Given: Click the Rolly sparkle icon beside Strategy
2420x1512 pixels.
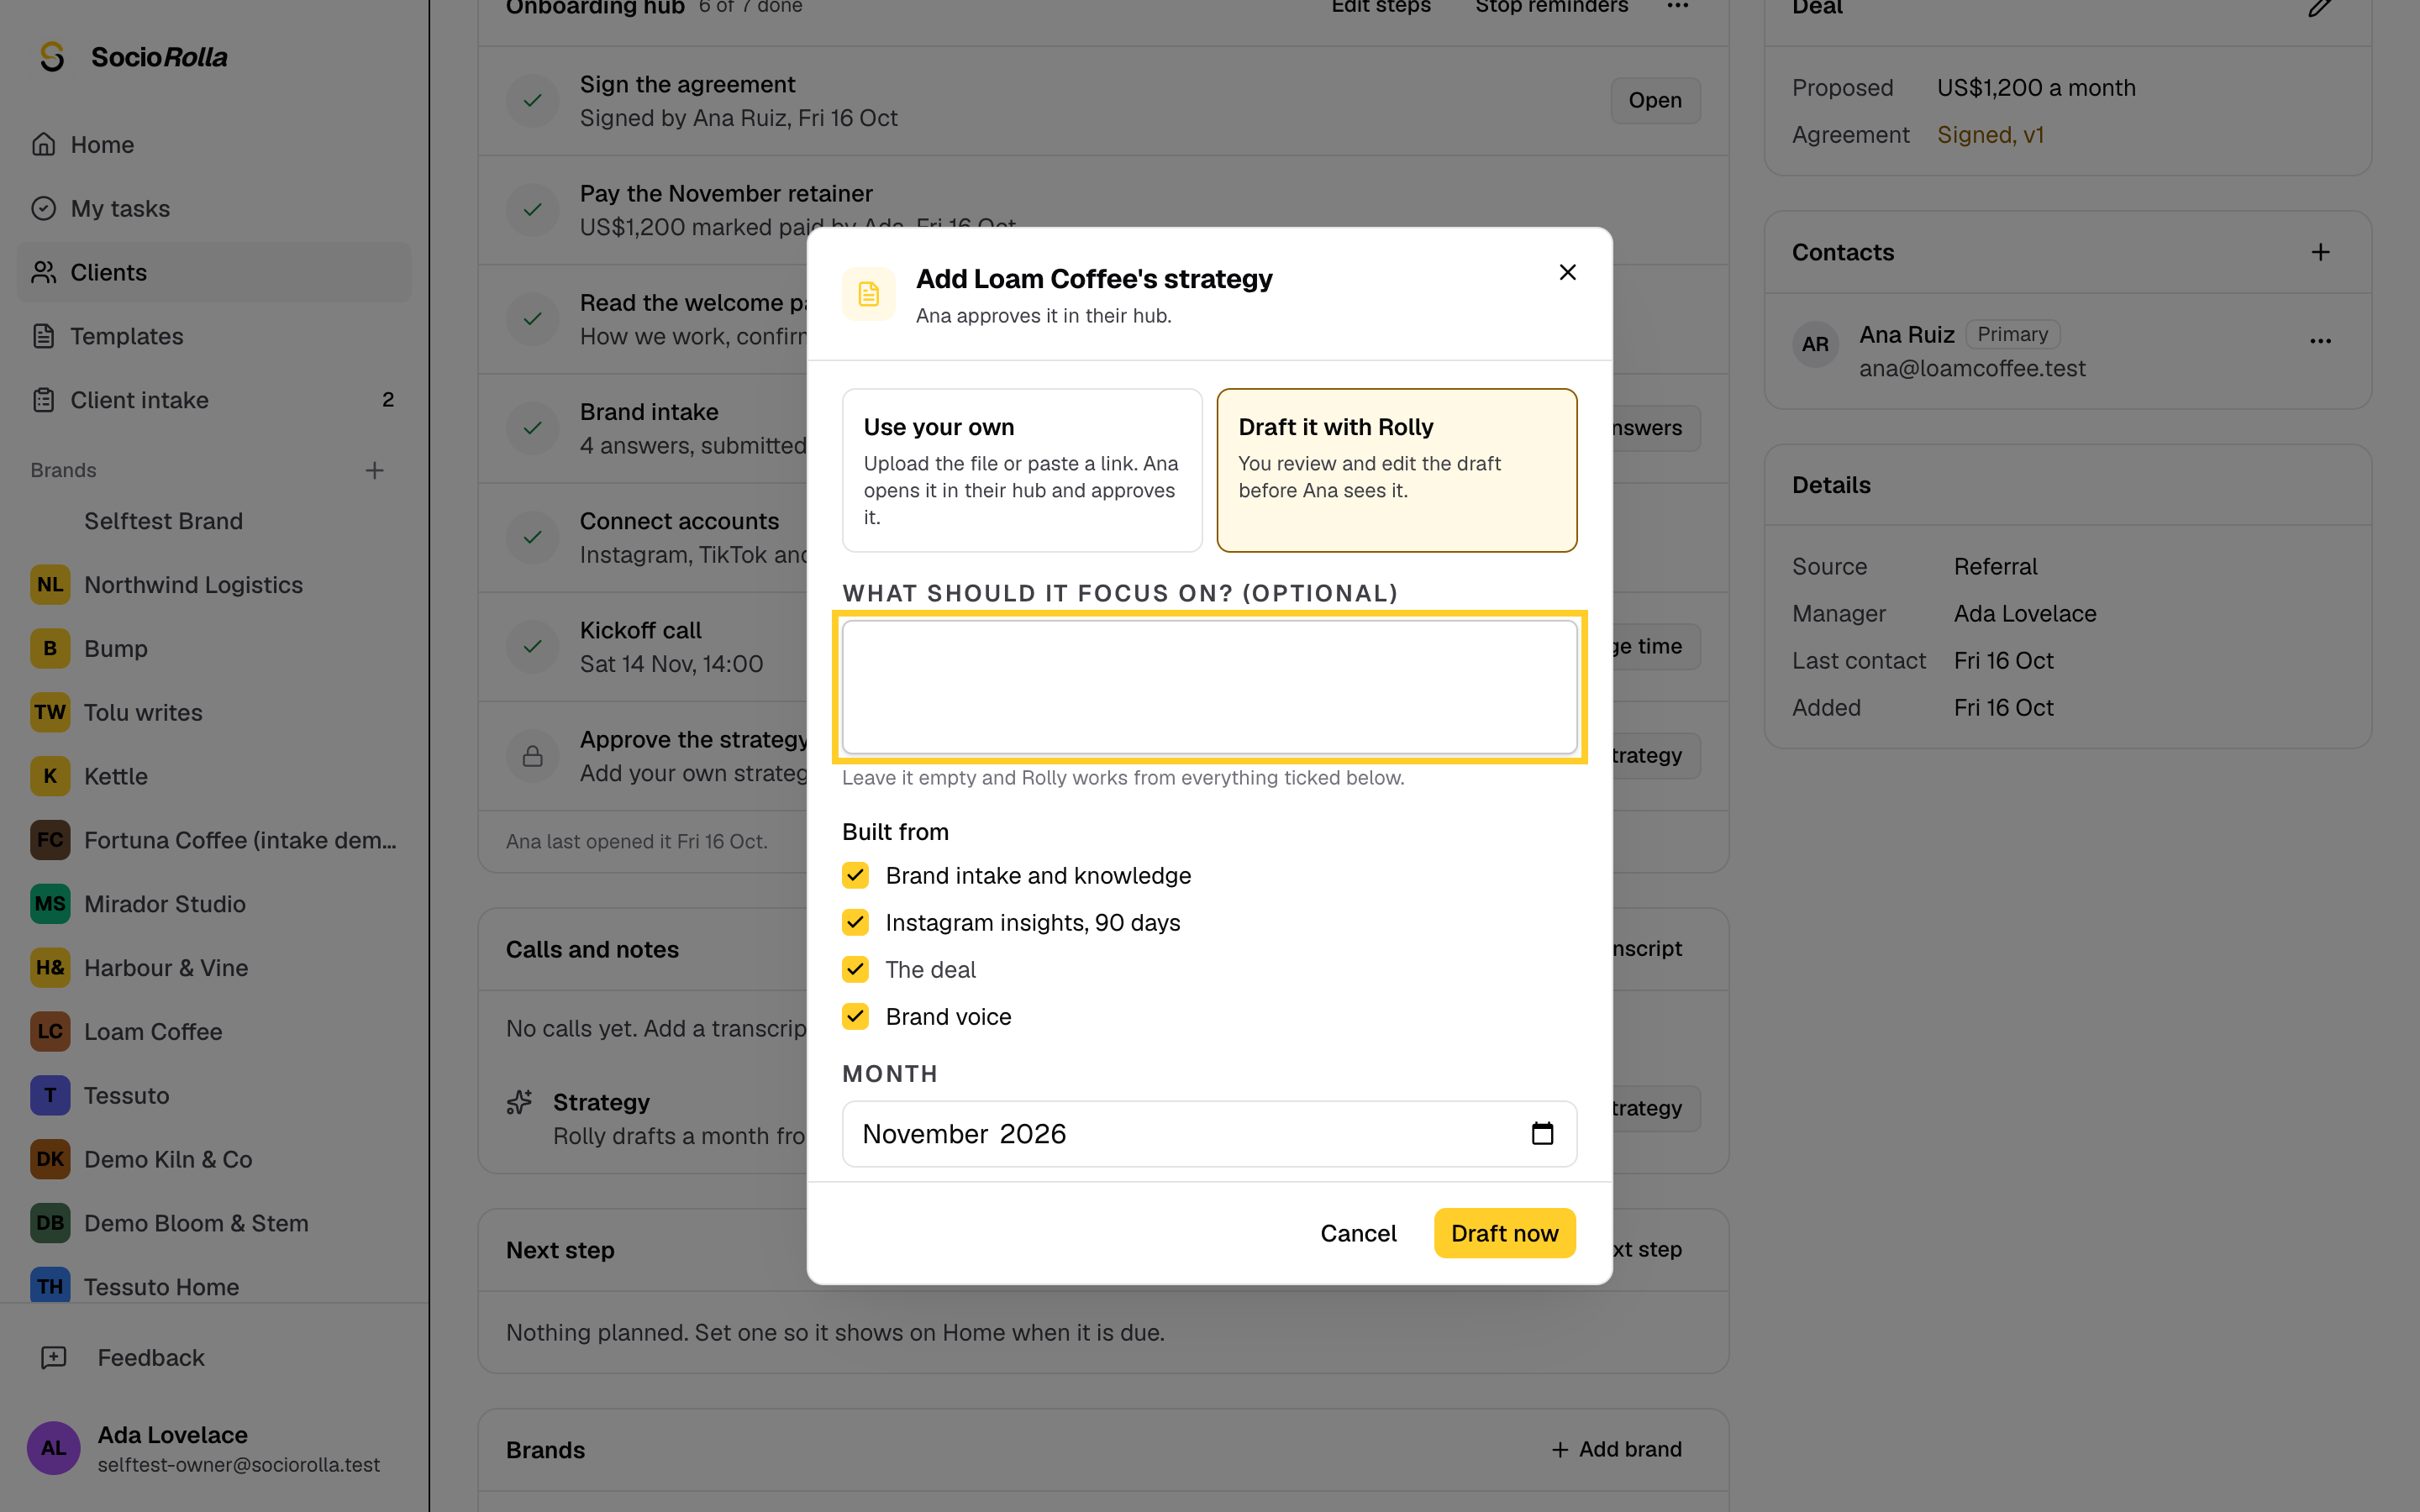Looking at the screenshot, I should [519, 1102].
